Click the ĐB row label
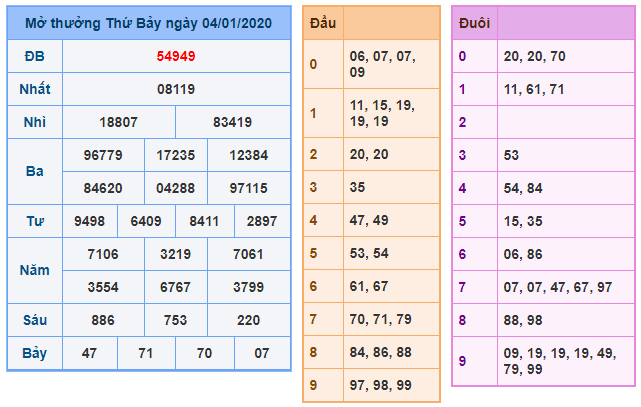 click(34, 56)
